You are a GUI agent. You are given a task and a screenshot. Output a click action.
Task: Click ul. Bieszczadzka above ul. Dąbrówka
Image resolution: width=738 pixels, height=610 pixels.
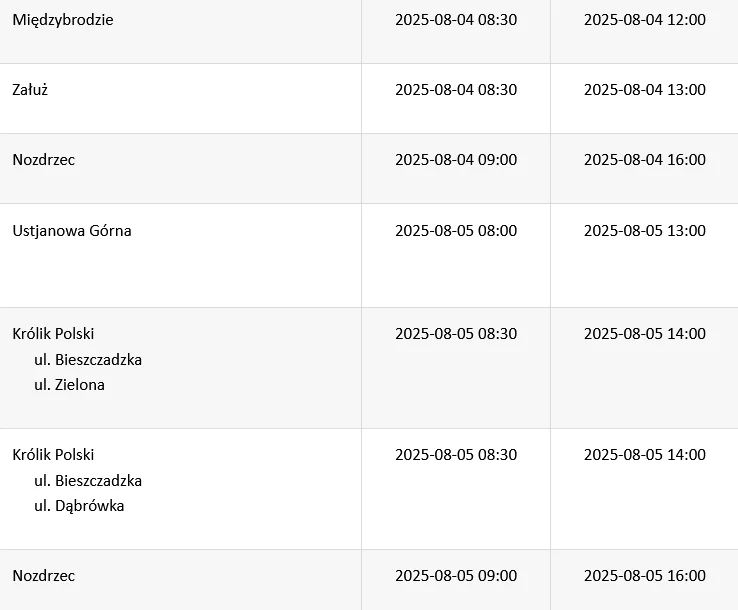(x=88, y=481)
